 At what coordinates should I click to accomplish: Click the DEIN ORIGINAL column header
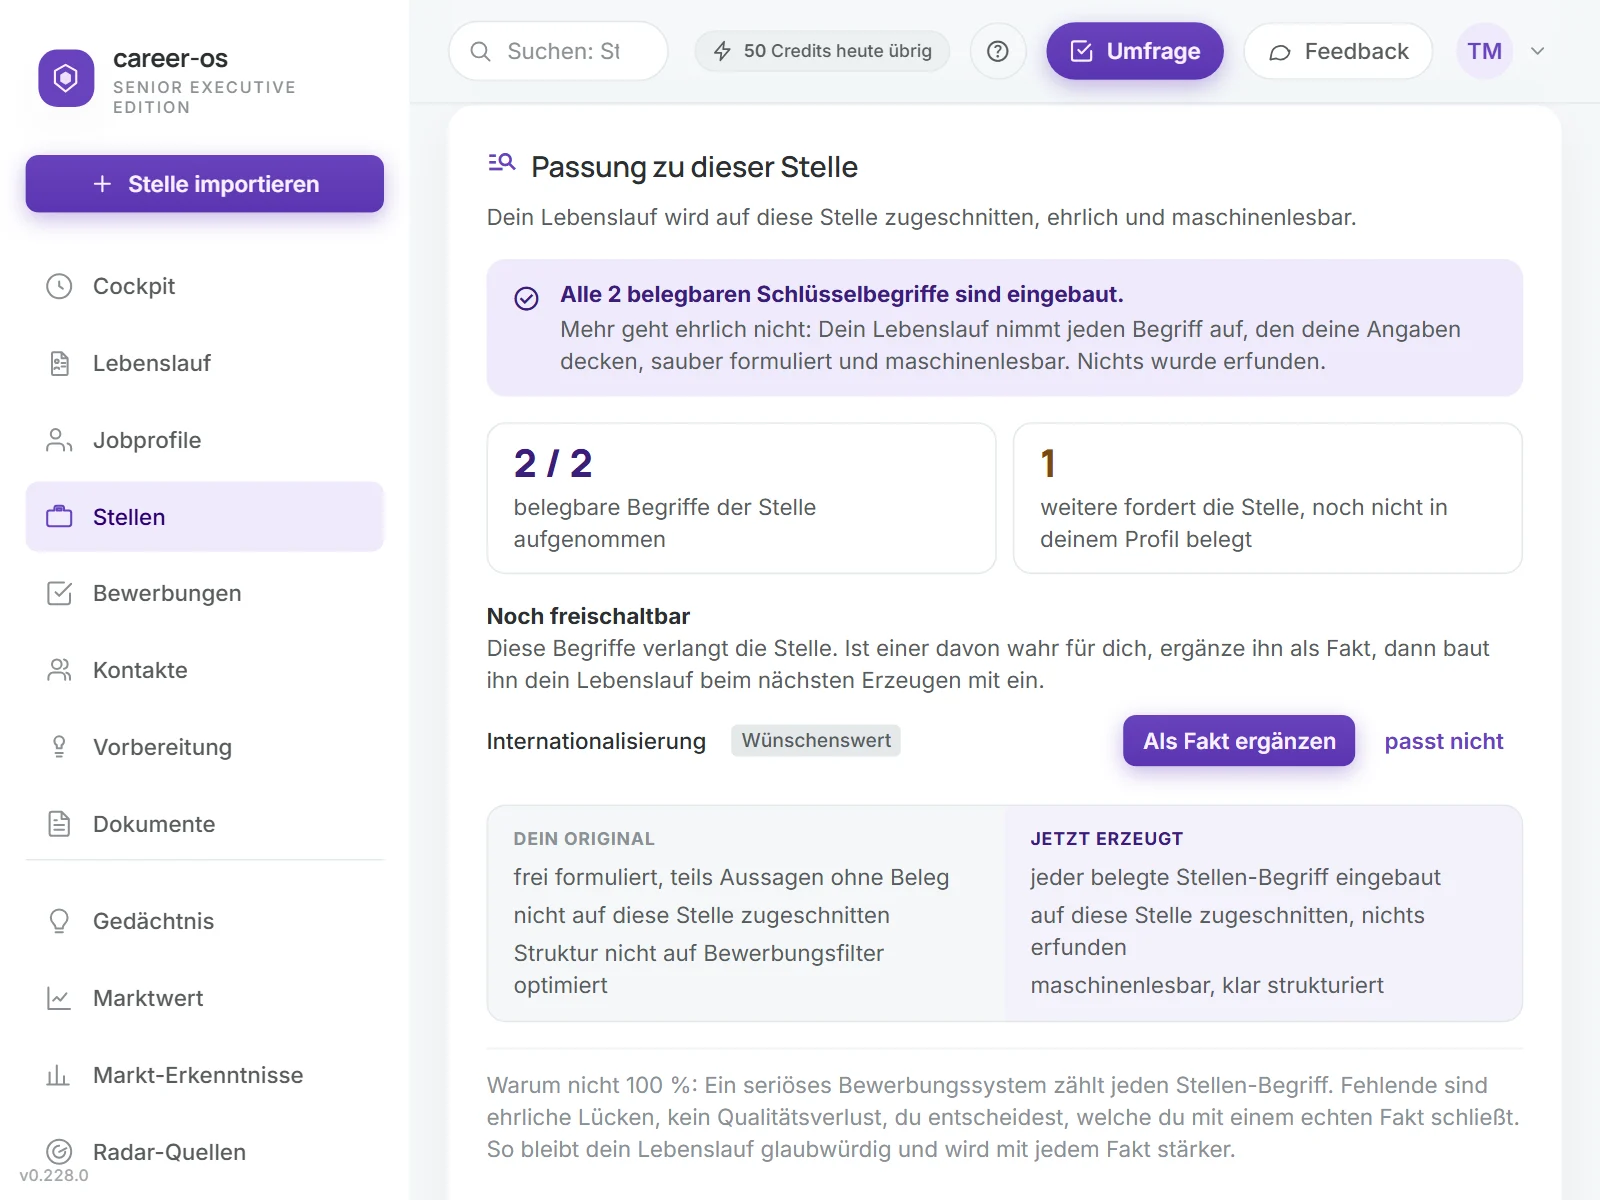584,839
